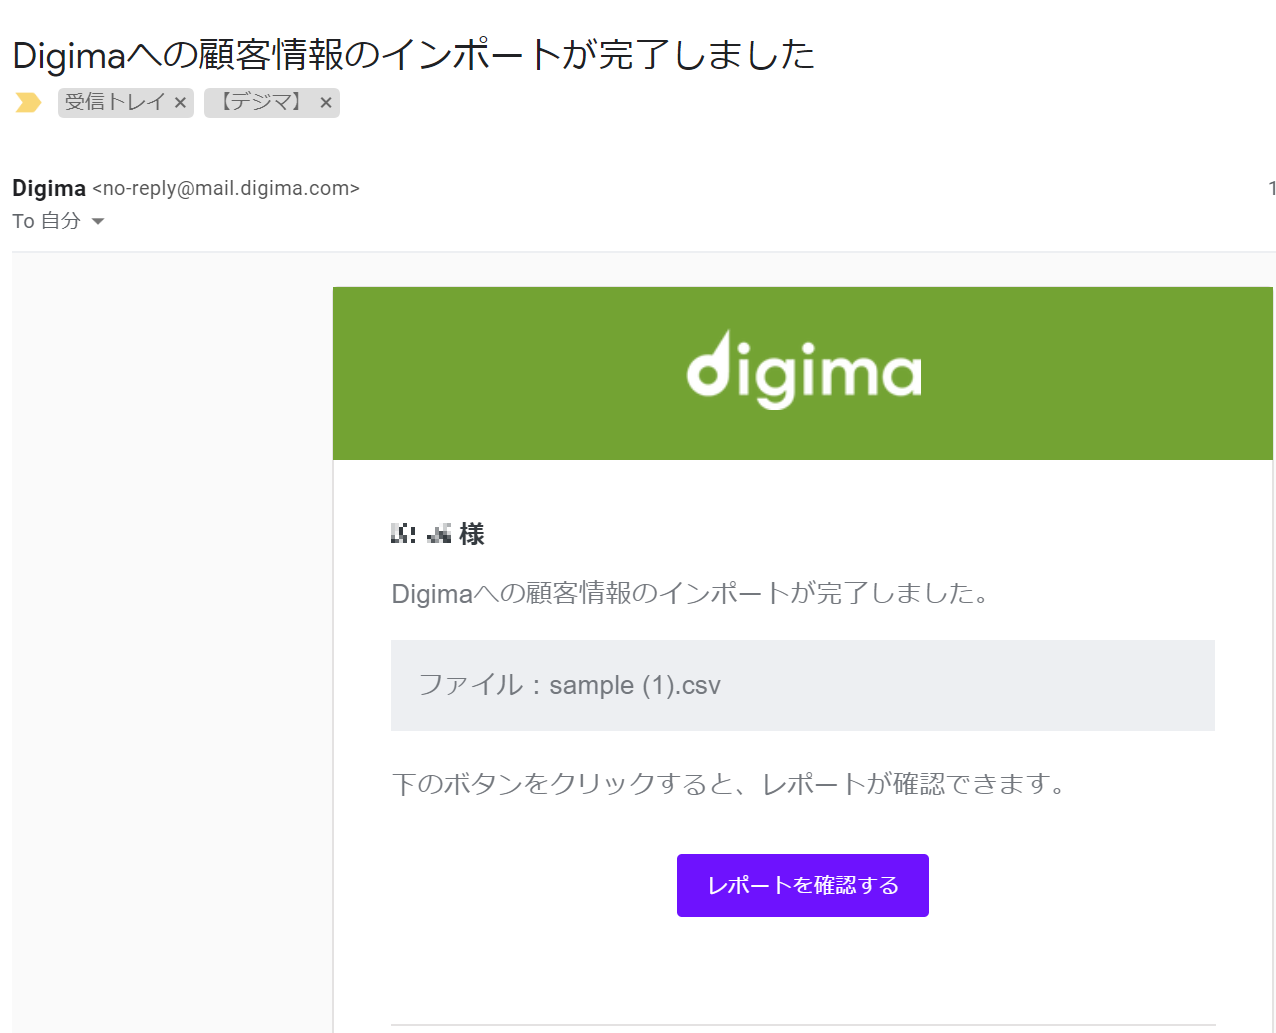The image size is (1276, 1033).
Task: Click the email subject heading at the top
Action: (x=414, y=54)
